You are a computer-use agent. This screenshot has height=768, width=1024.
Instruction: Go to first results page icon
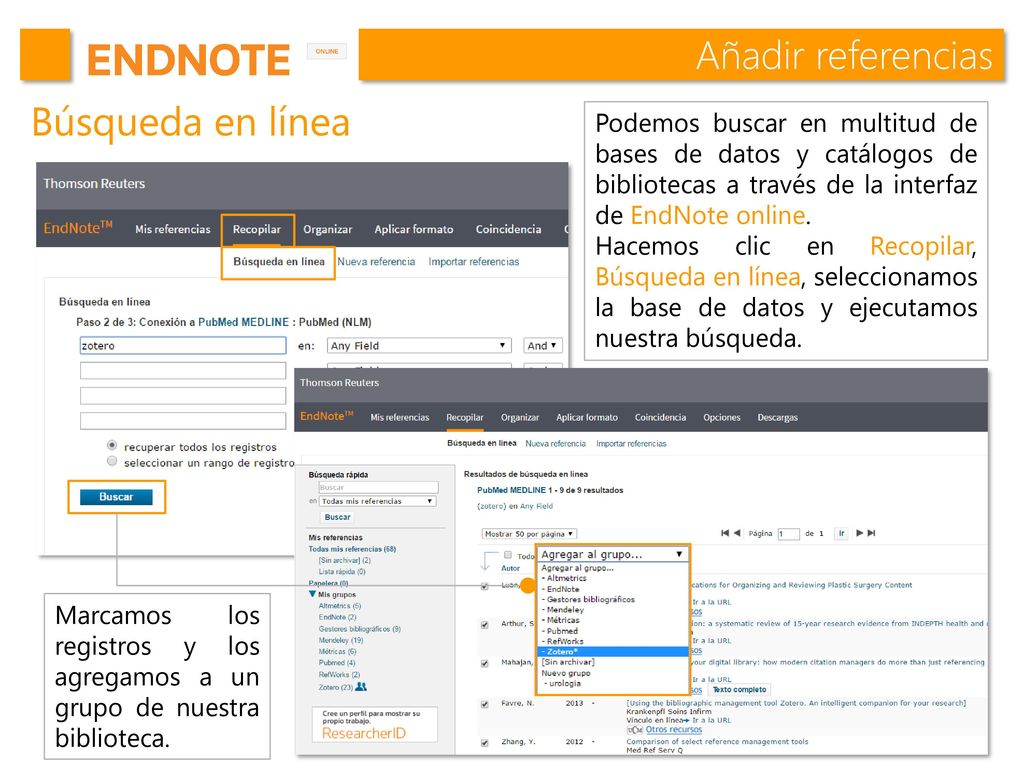[725, 533]
